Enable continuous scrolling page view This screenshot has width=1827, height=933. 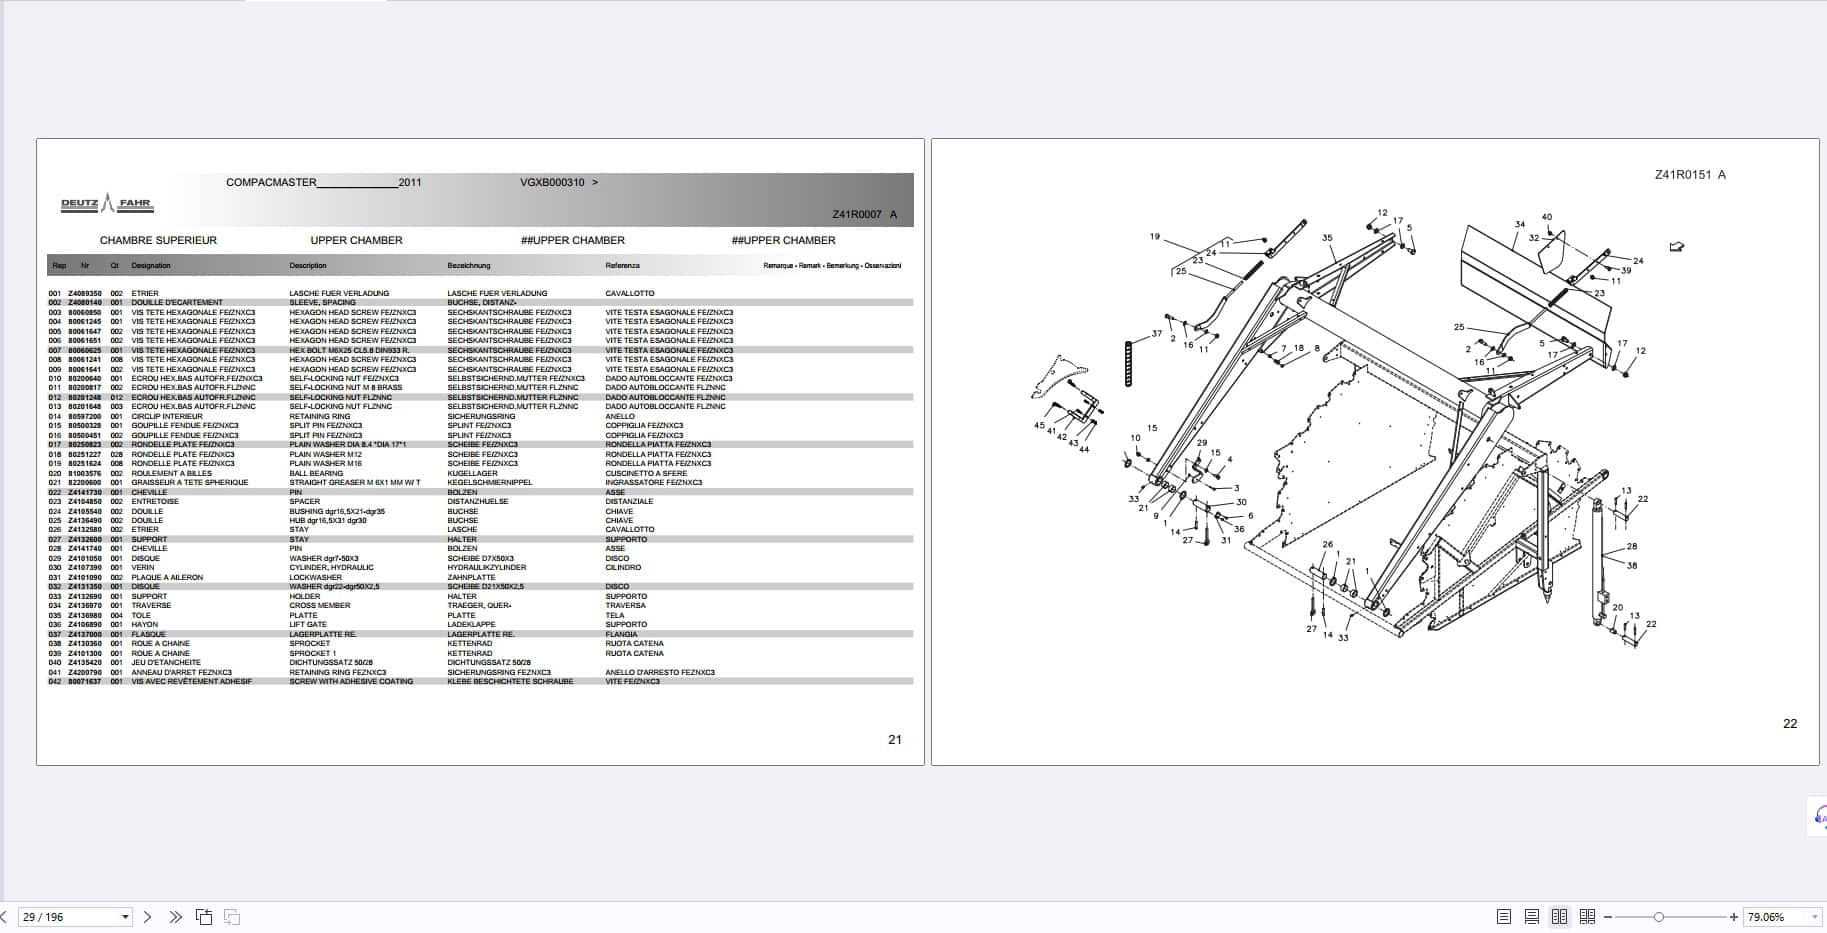(x=1532, y=917)
